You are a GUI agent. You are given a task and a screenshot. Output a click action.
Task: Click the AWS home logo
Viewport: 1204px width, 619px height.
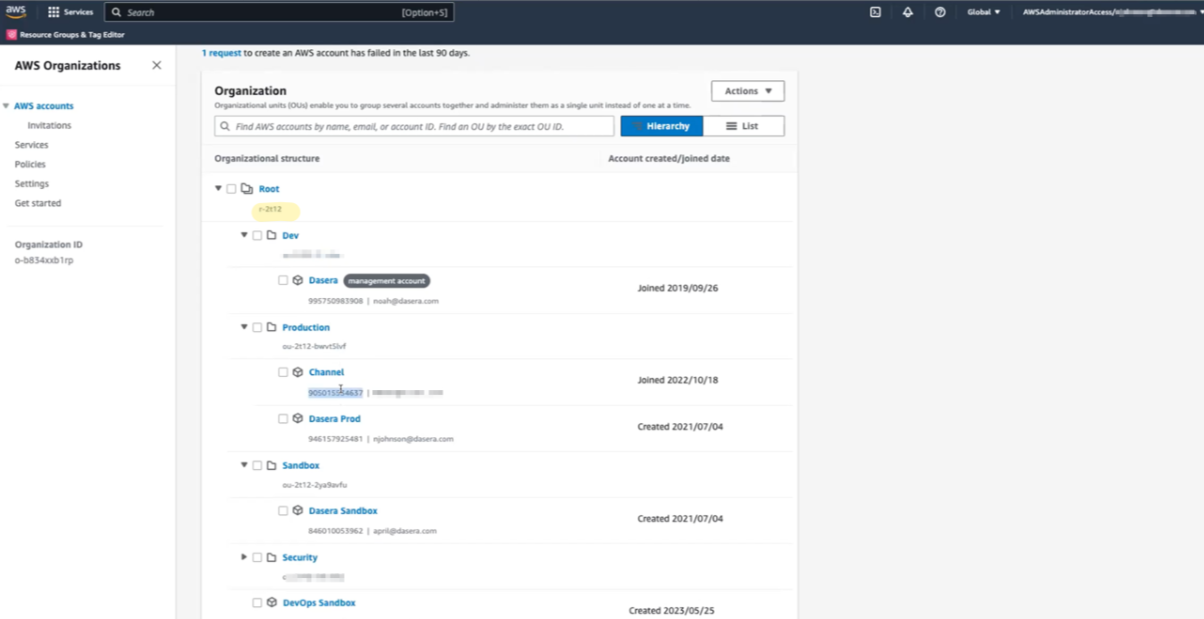(x=14, y=12)
